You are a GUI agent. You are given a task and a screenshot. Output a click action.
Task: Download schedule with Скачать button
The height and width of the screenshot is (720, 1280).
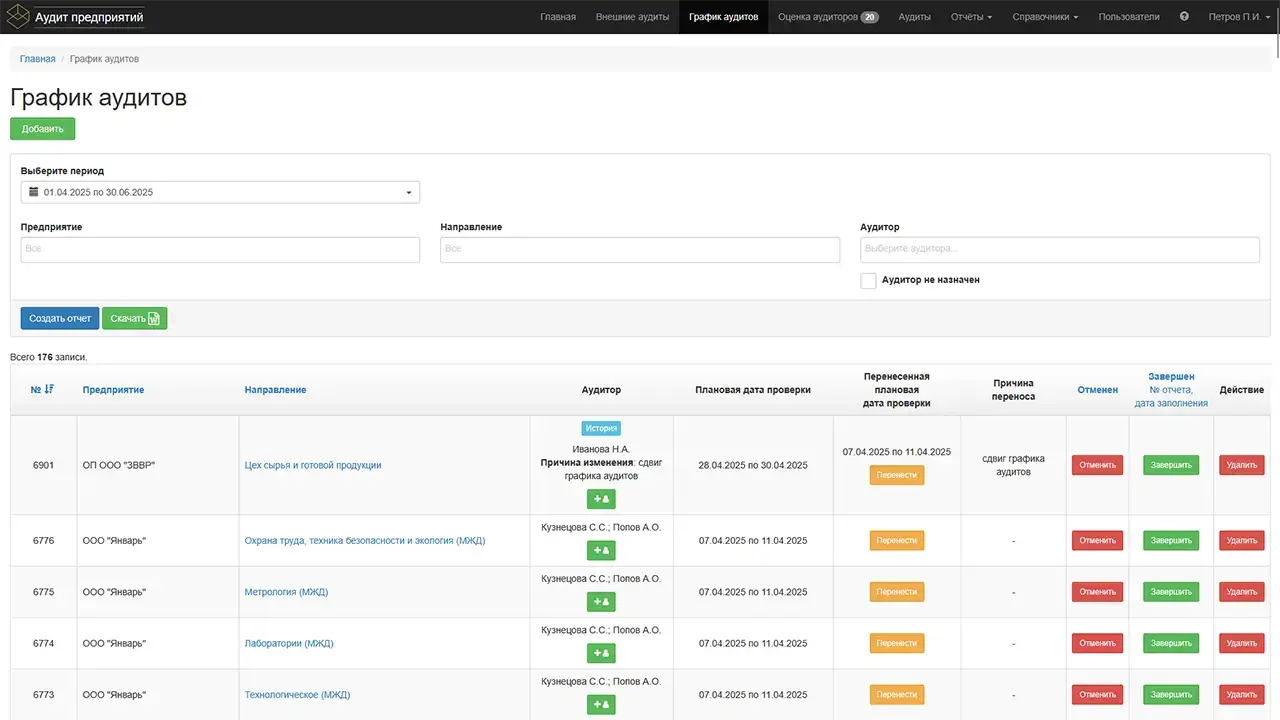coord(135,318)
